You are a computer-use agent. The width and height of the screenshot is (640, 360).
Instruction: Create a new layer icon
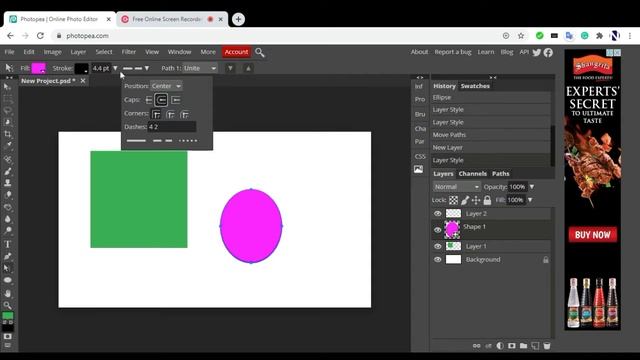[535, 346]
